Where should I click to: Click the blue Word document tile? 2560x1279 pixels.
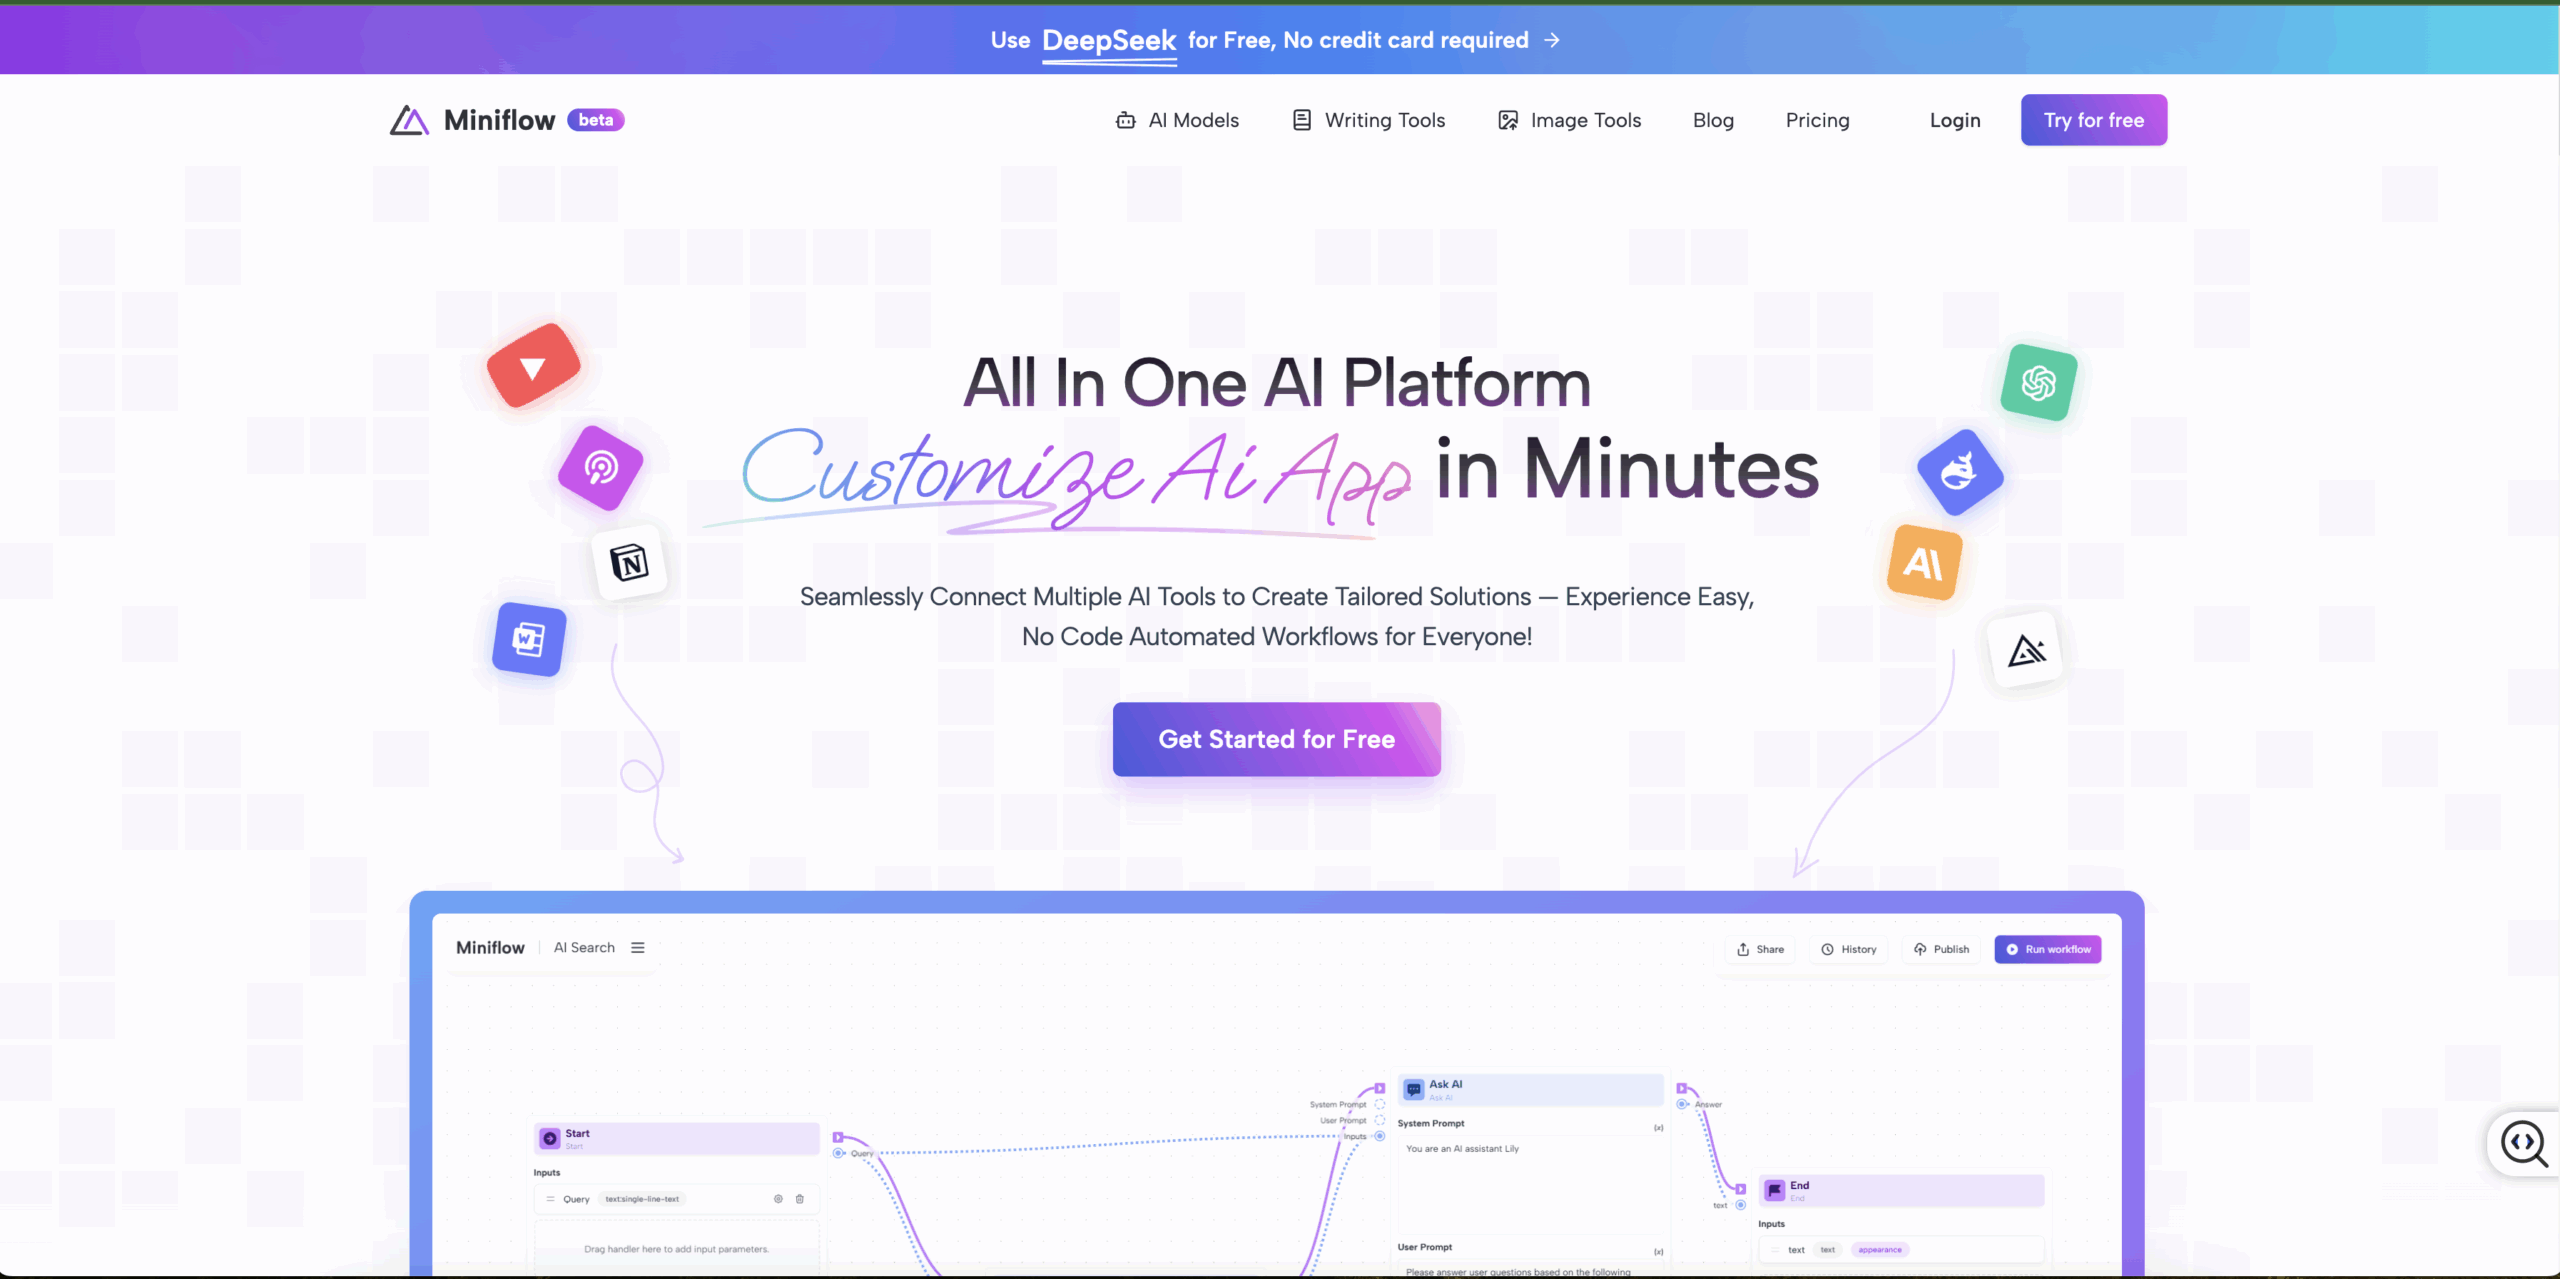point(529,639)
